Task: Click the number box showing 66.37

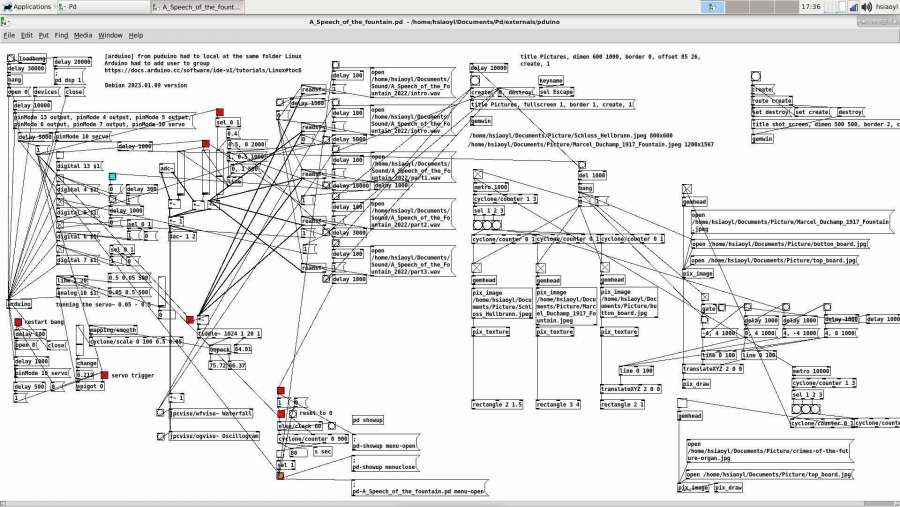Action: coord(237,365)
